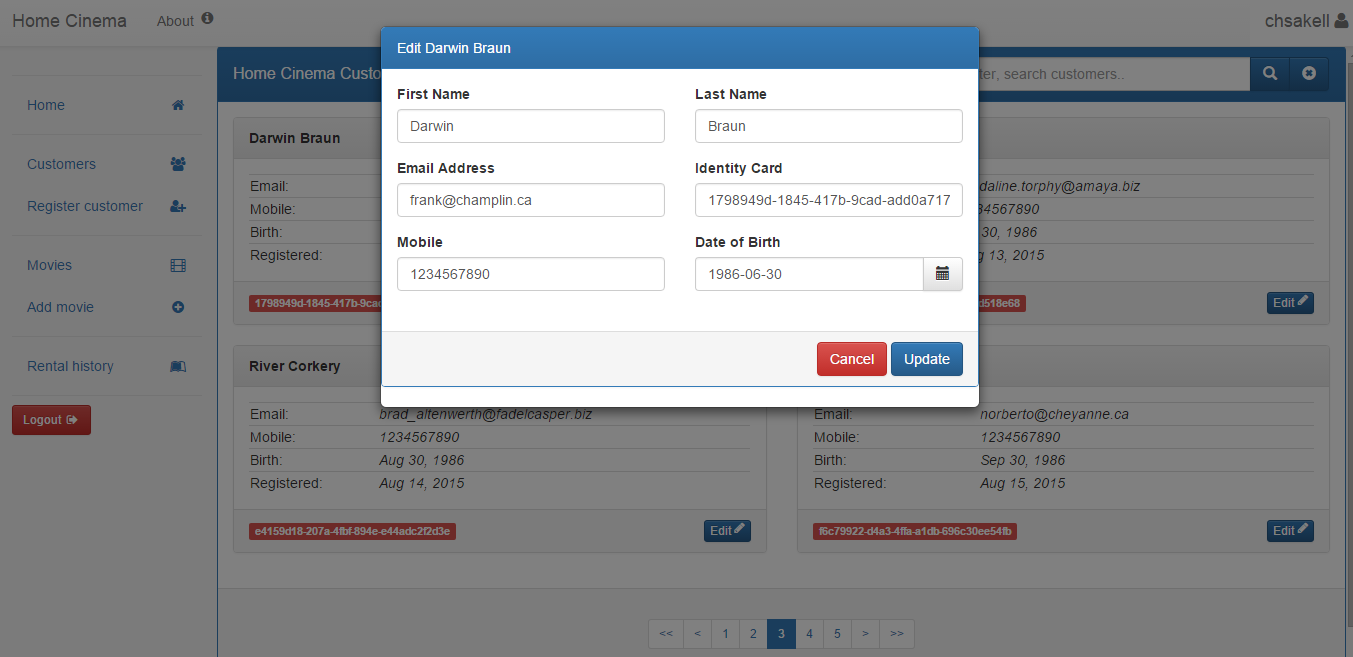Screen dimensions: 1353x657
Task: Click the Email Address input field
Action: (x=530, y=200)
